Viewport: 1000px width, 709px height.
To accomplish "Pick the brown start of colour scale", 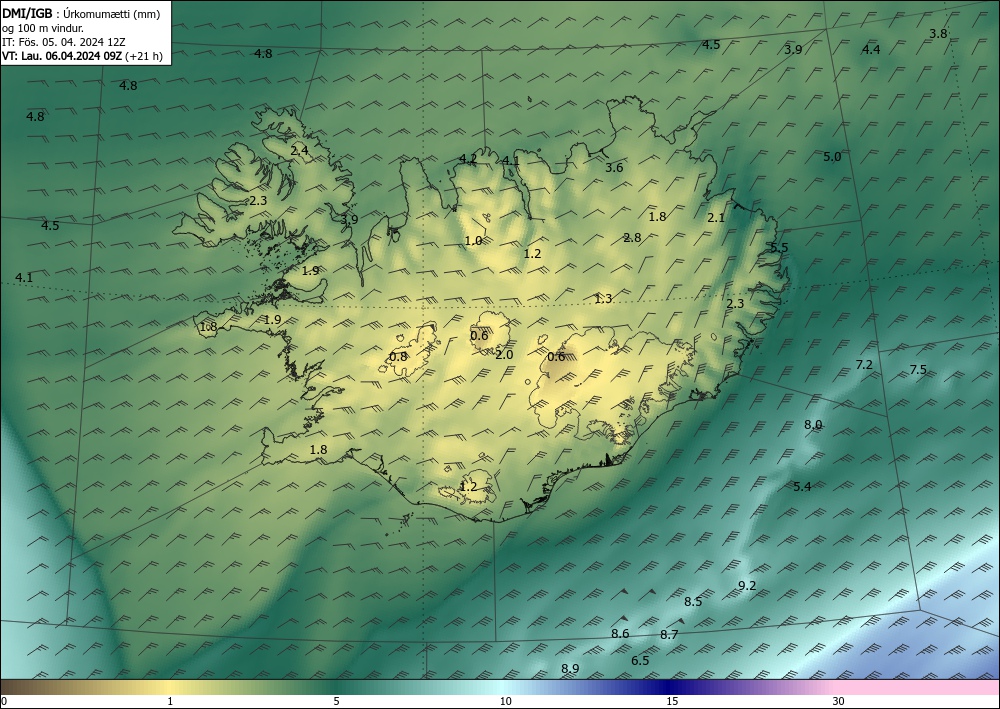I will [x=26, y=687].
